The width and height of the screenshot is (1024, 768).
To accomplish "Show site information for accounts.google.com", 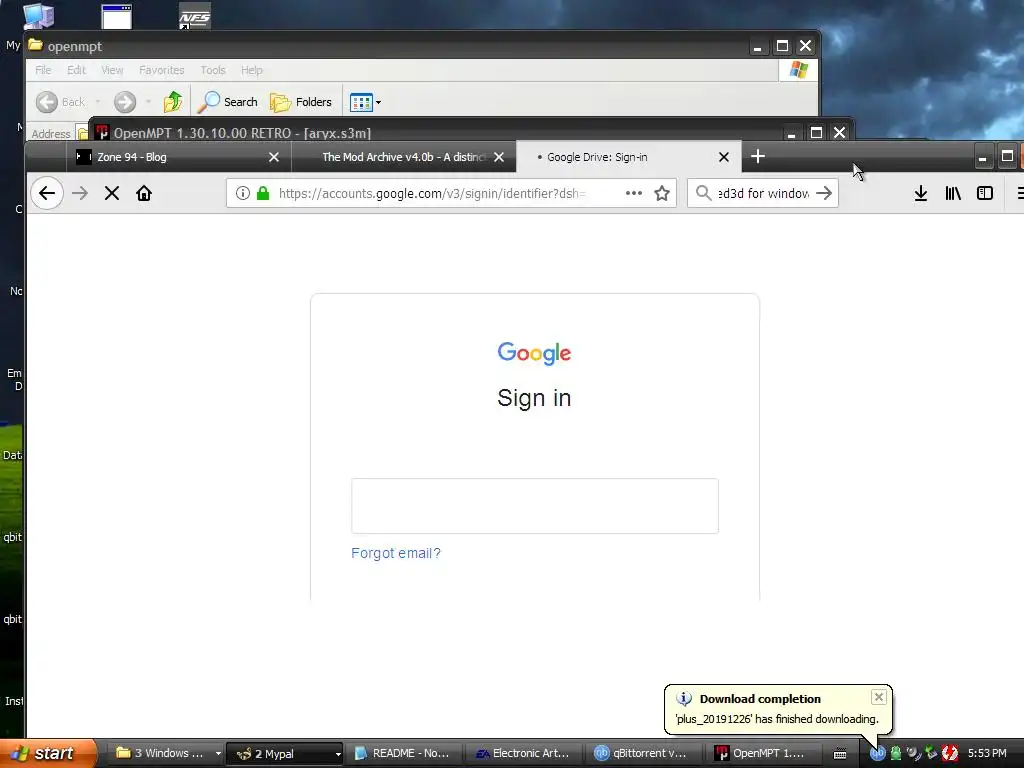I will 243,193.
